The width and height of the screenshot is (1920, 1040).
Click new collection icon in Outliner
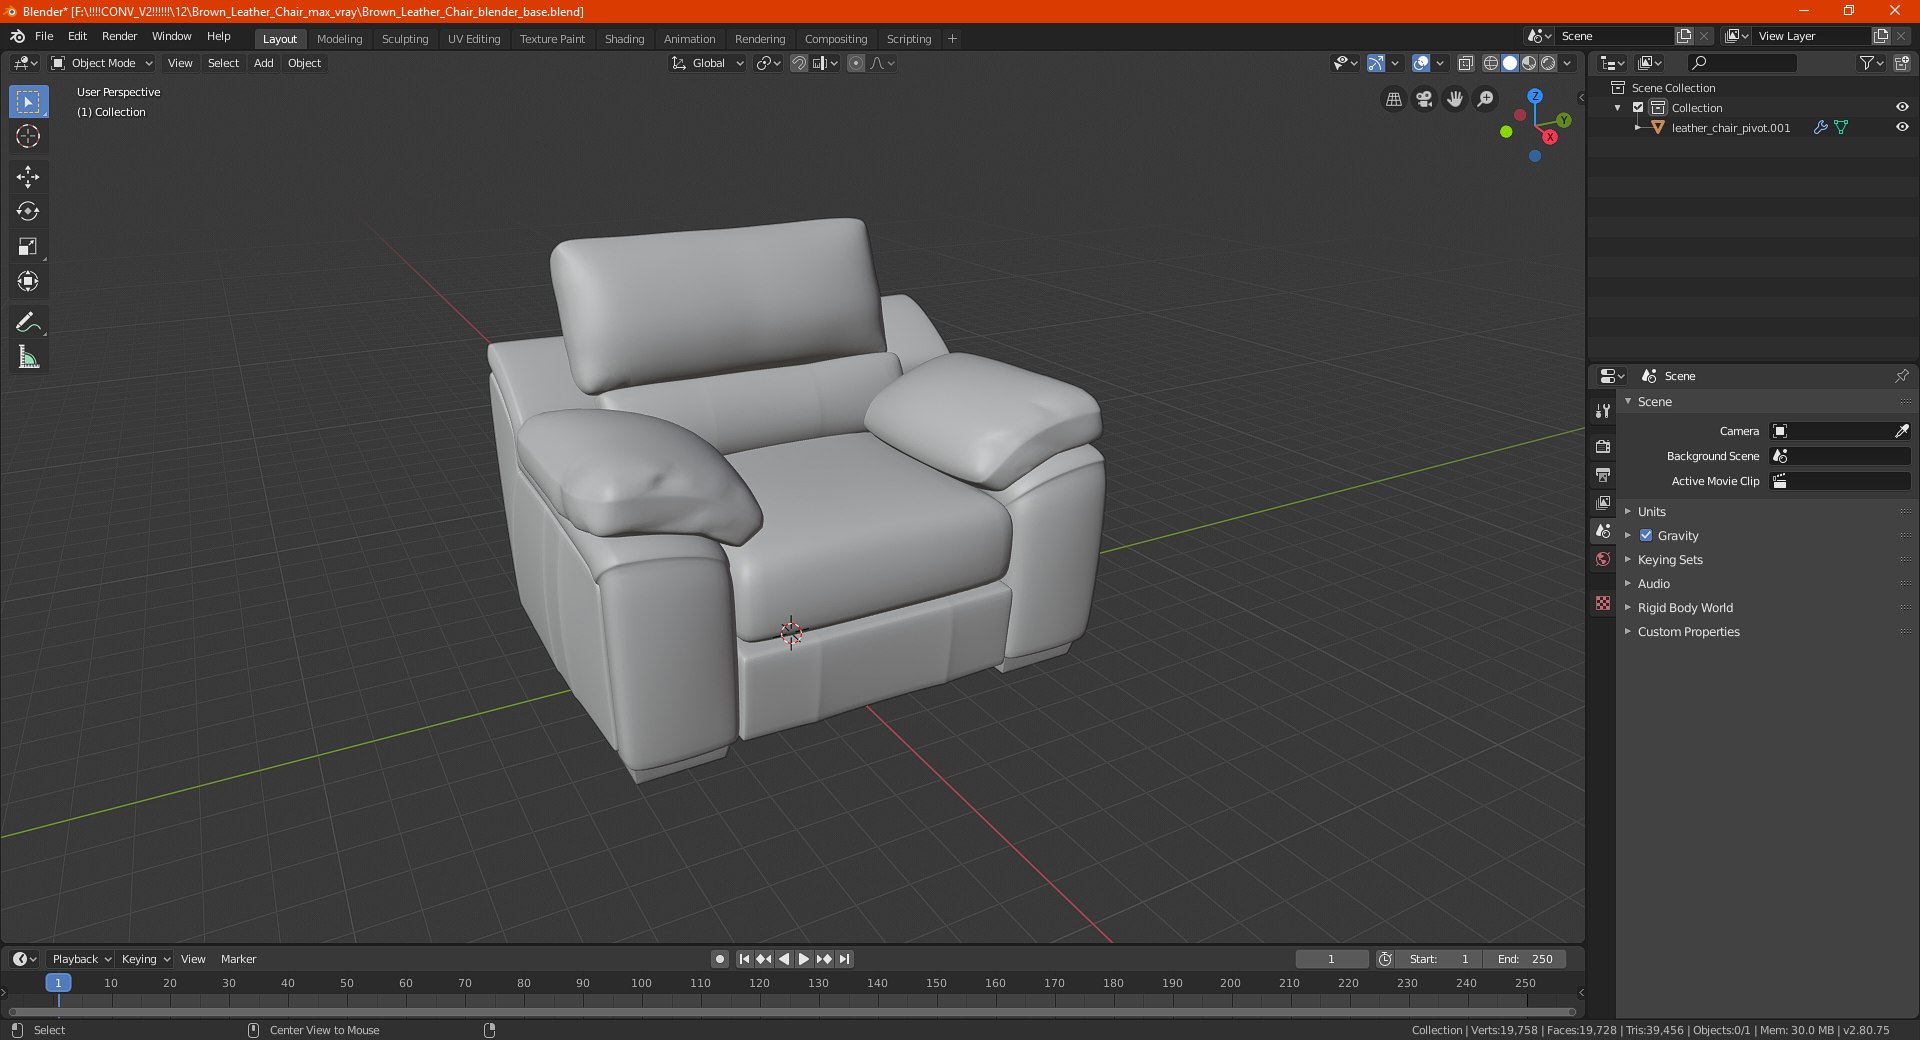[x=1901, y=63]
